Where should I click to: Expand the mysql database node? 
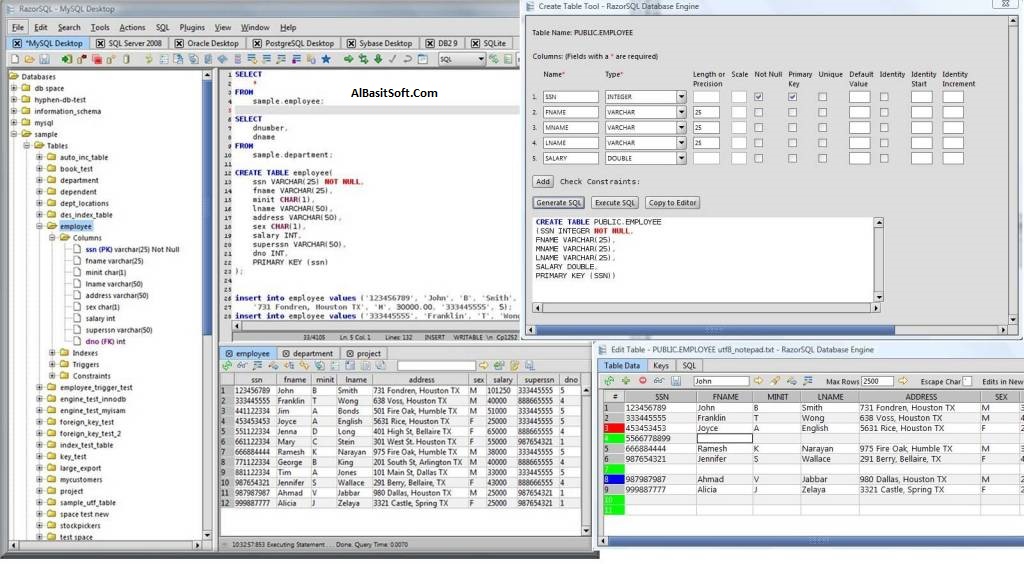tap(14, 122)
